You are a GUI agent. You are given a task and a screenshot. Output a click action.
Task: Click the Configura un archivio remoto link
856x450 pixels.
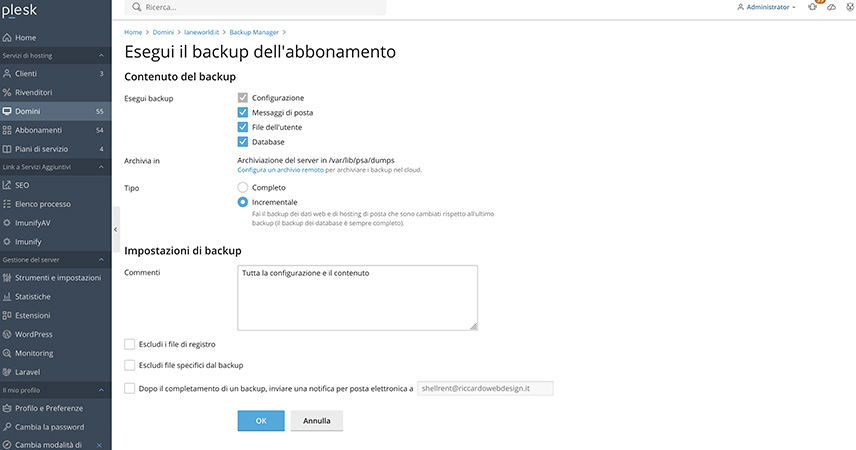tap(279, 170)
